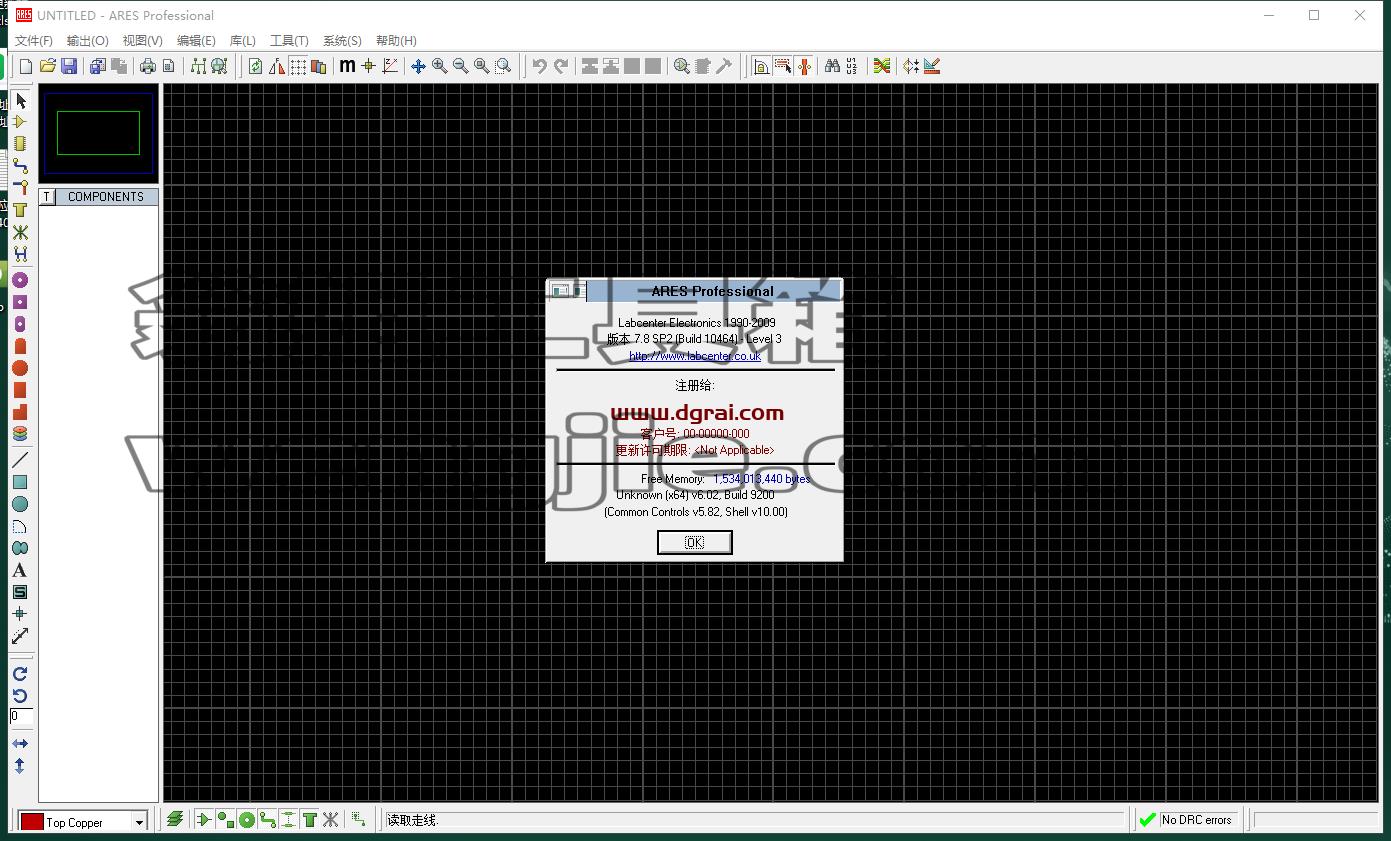
Task: Click the OK button in the dialog
Action: coord(695,542)
